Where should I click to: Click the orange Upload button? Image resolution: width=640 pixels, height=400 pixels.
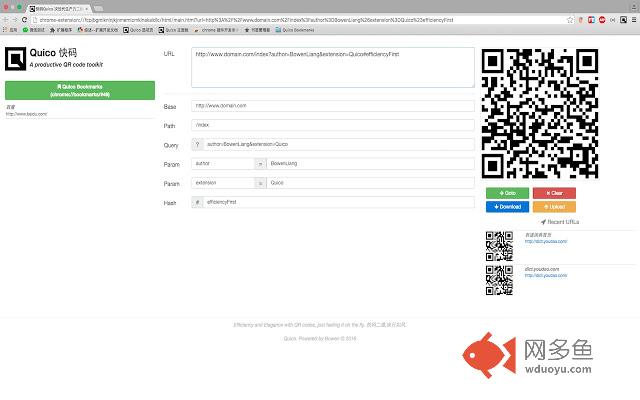point(554,207)
